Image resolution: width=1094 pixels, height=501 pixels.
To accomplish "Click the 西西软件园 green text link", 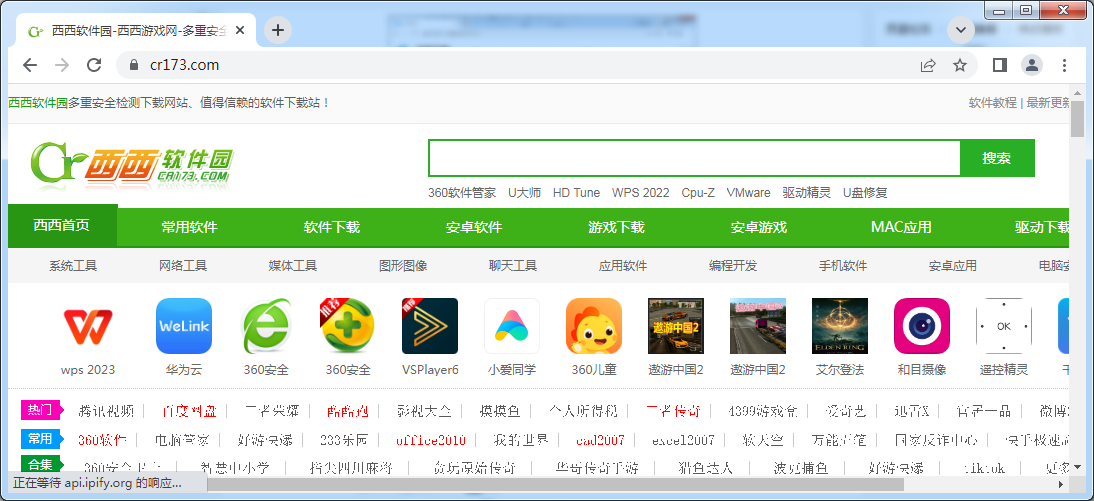I will point(38,103).
